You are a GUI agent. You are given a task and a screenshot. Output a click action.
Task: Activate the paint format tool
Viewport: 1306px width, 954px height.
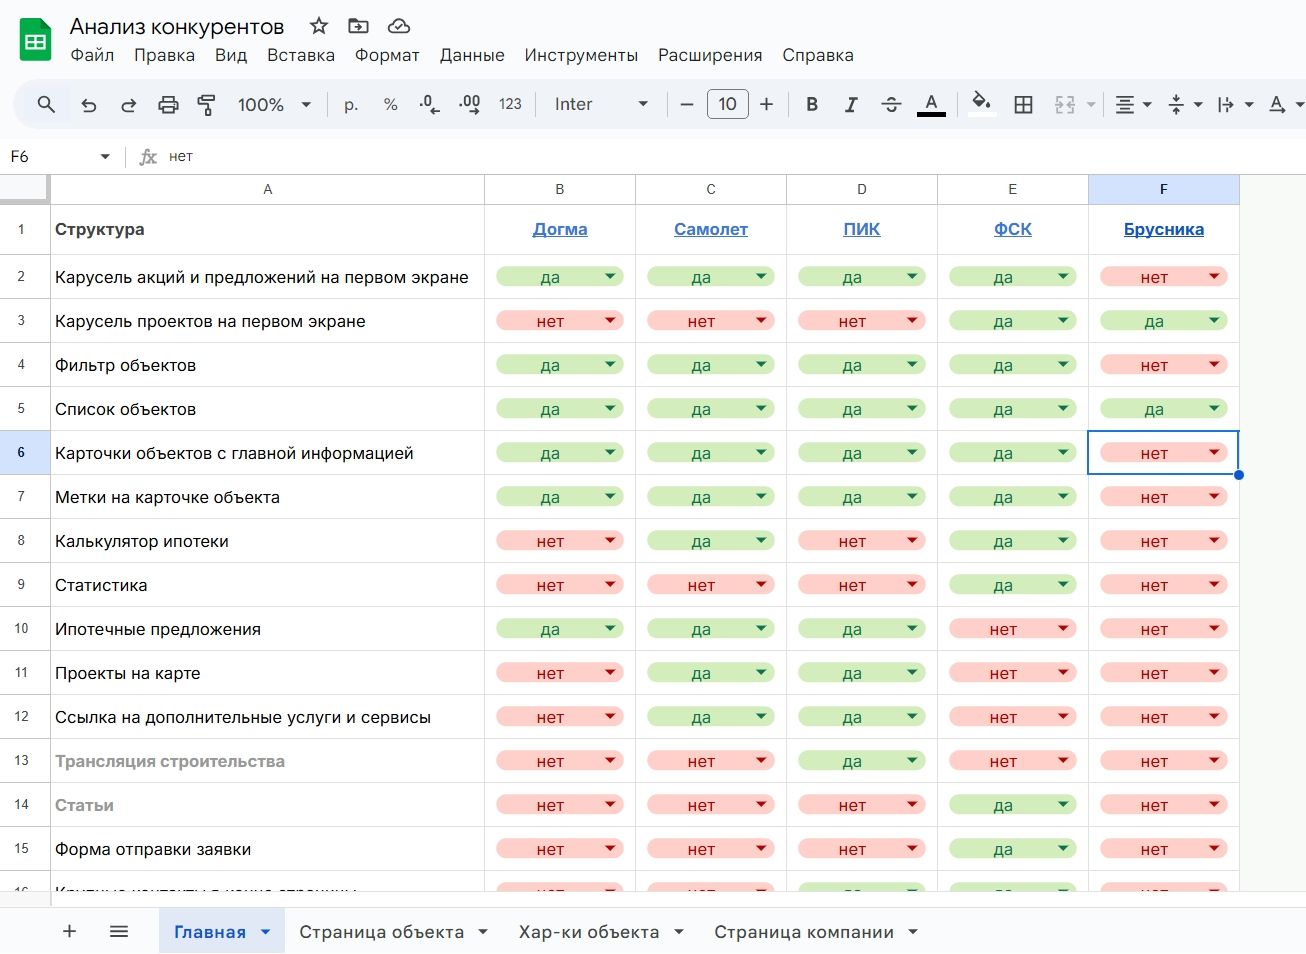pyautogui.click(x=206, y=104)
